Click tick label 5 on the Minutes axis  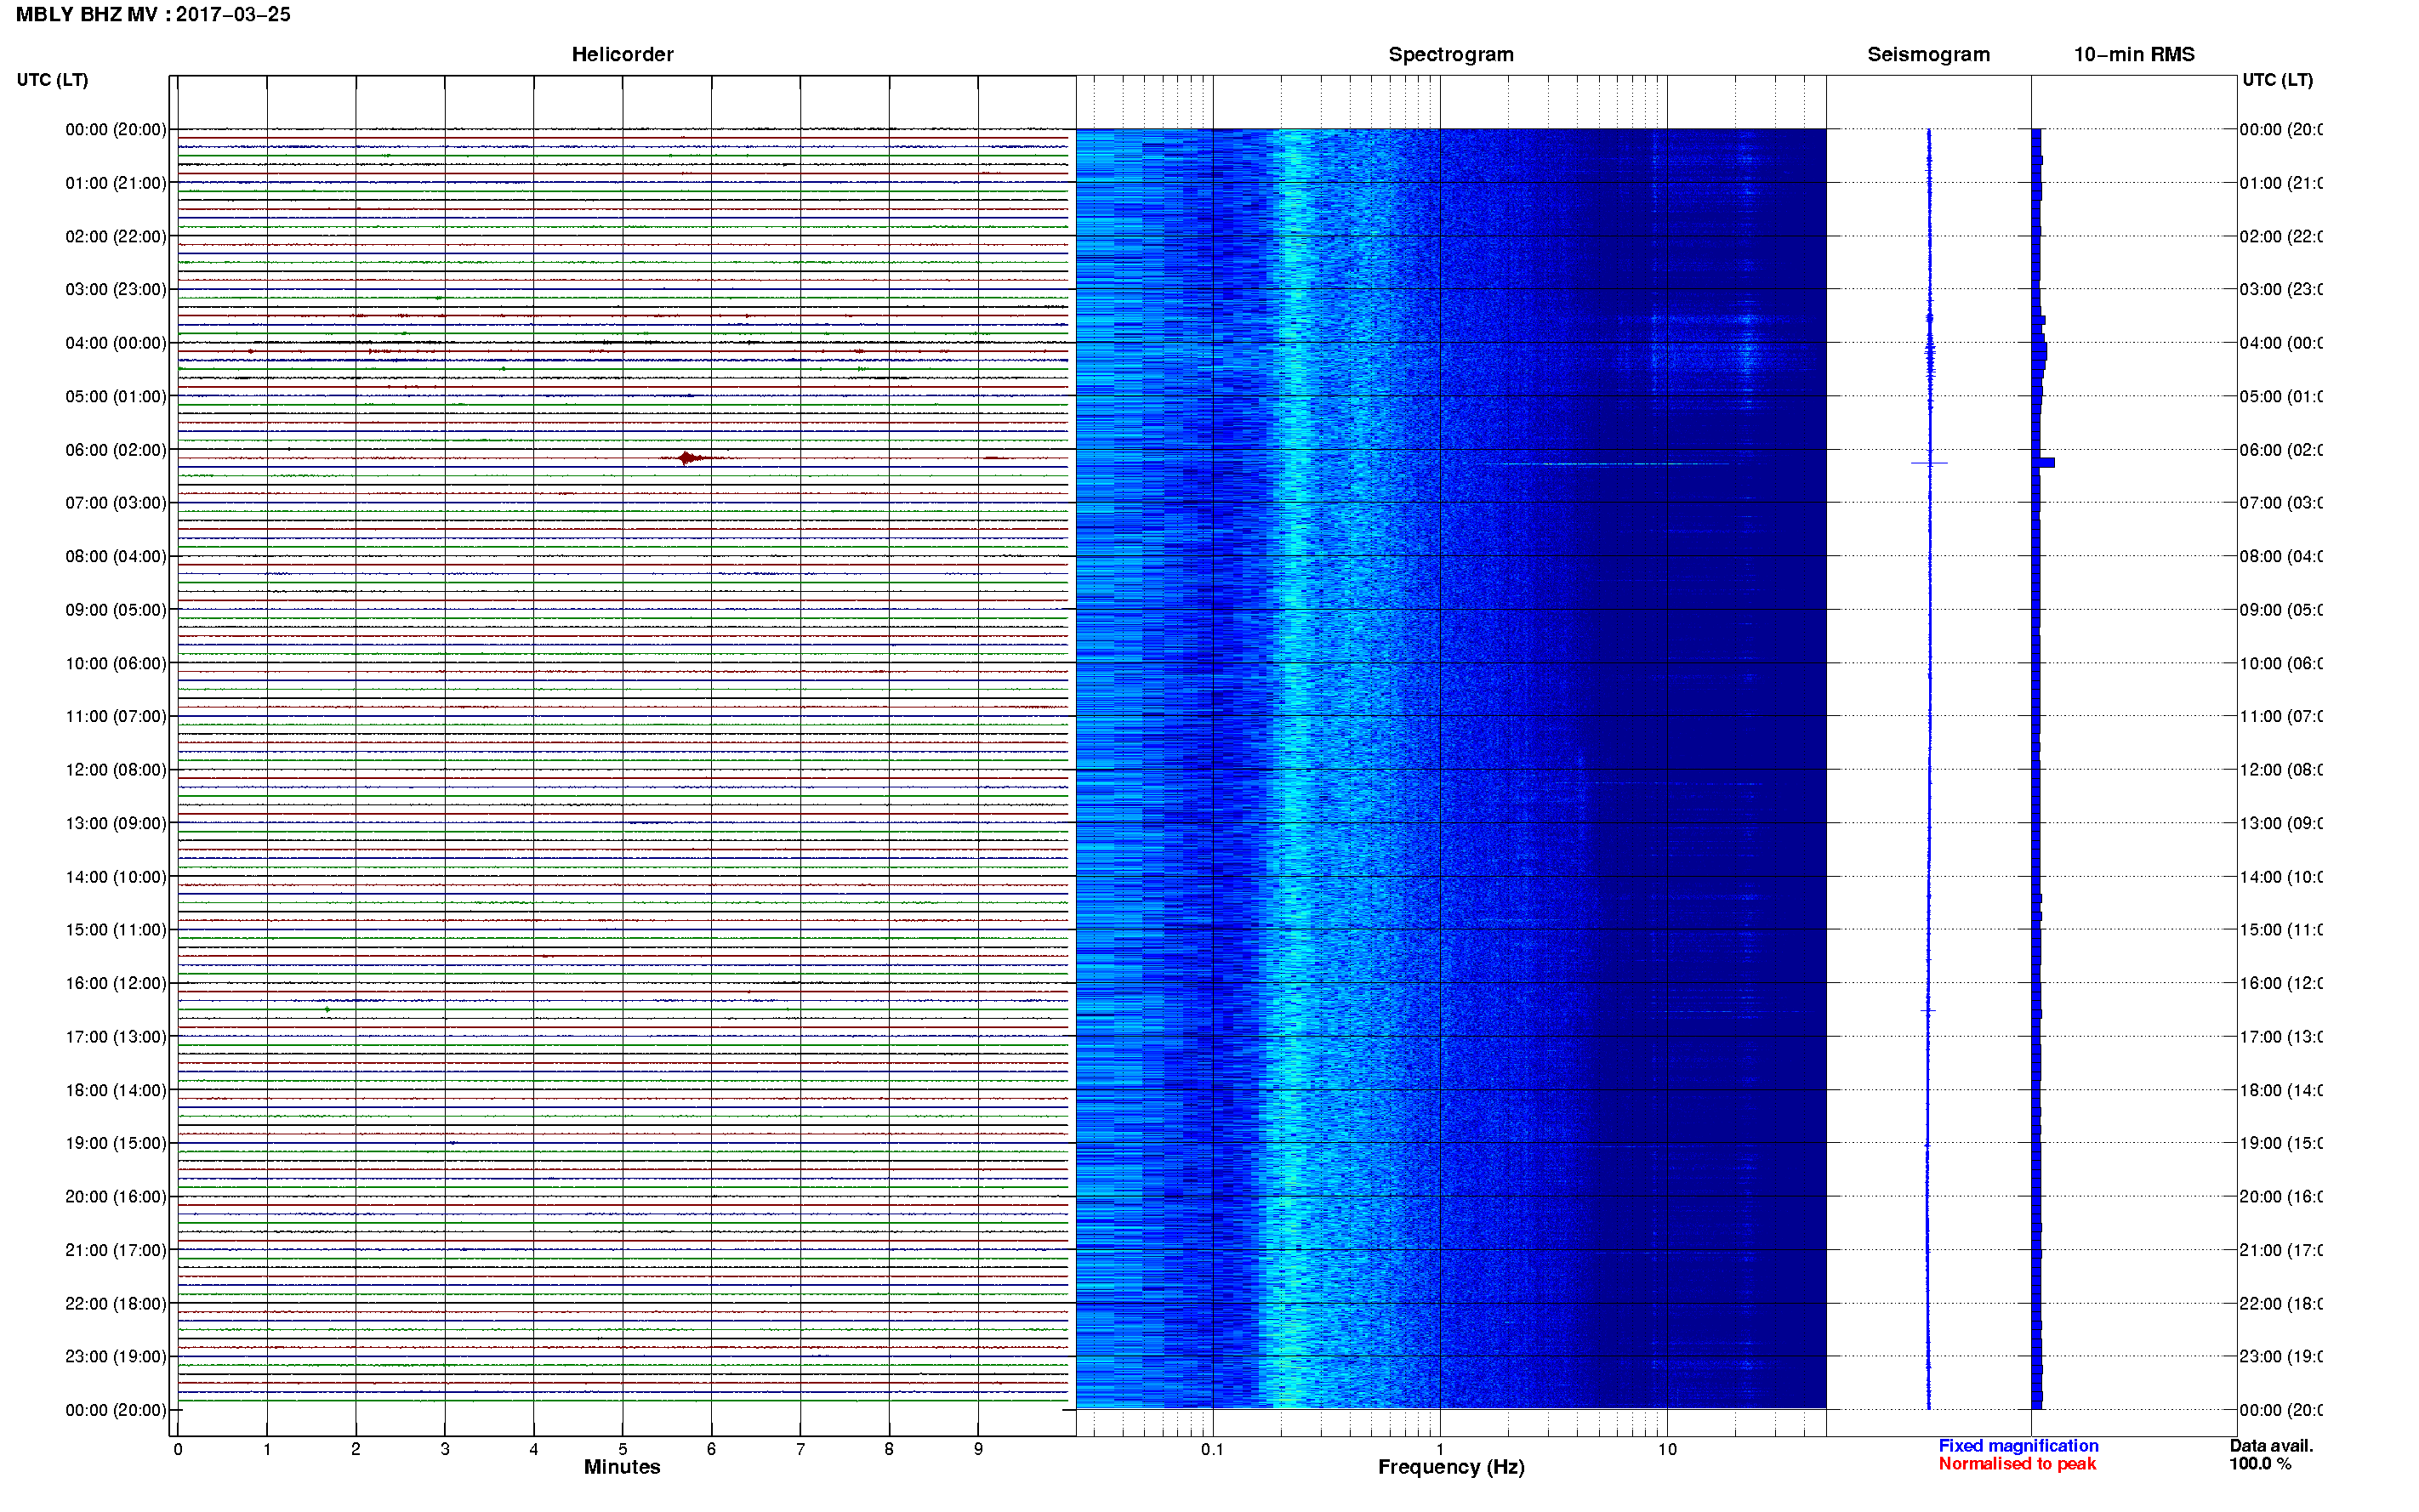click(x=623, y=1450)
